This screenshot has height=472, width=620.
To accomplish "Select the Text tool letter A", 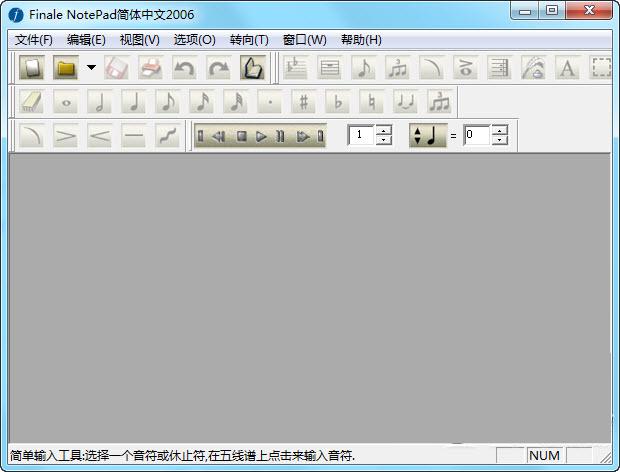I will point(568,68).
